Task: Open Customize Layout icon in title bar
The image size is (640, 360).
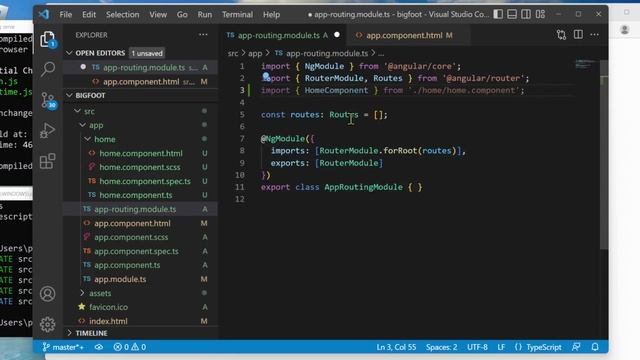Action: 540,14
